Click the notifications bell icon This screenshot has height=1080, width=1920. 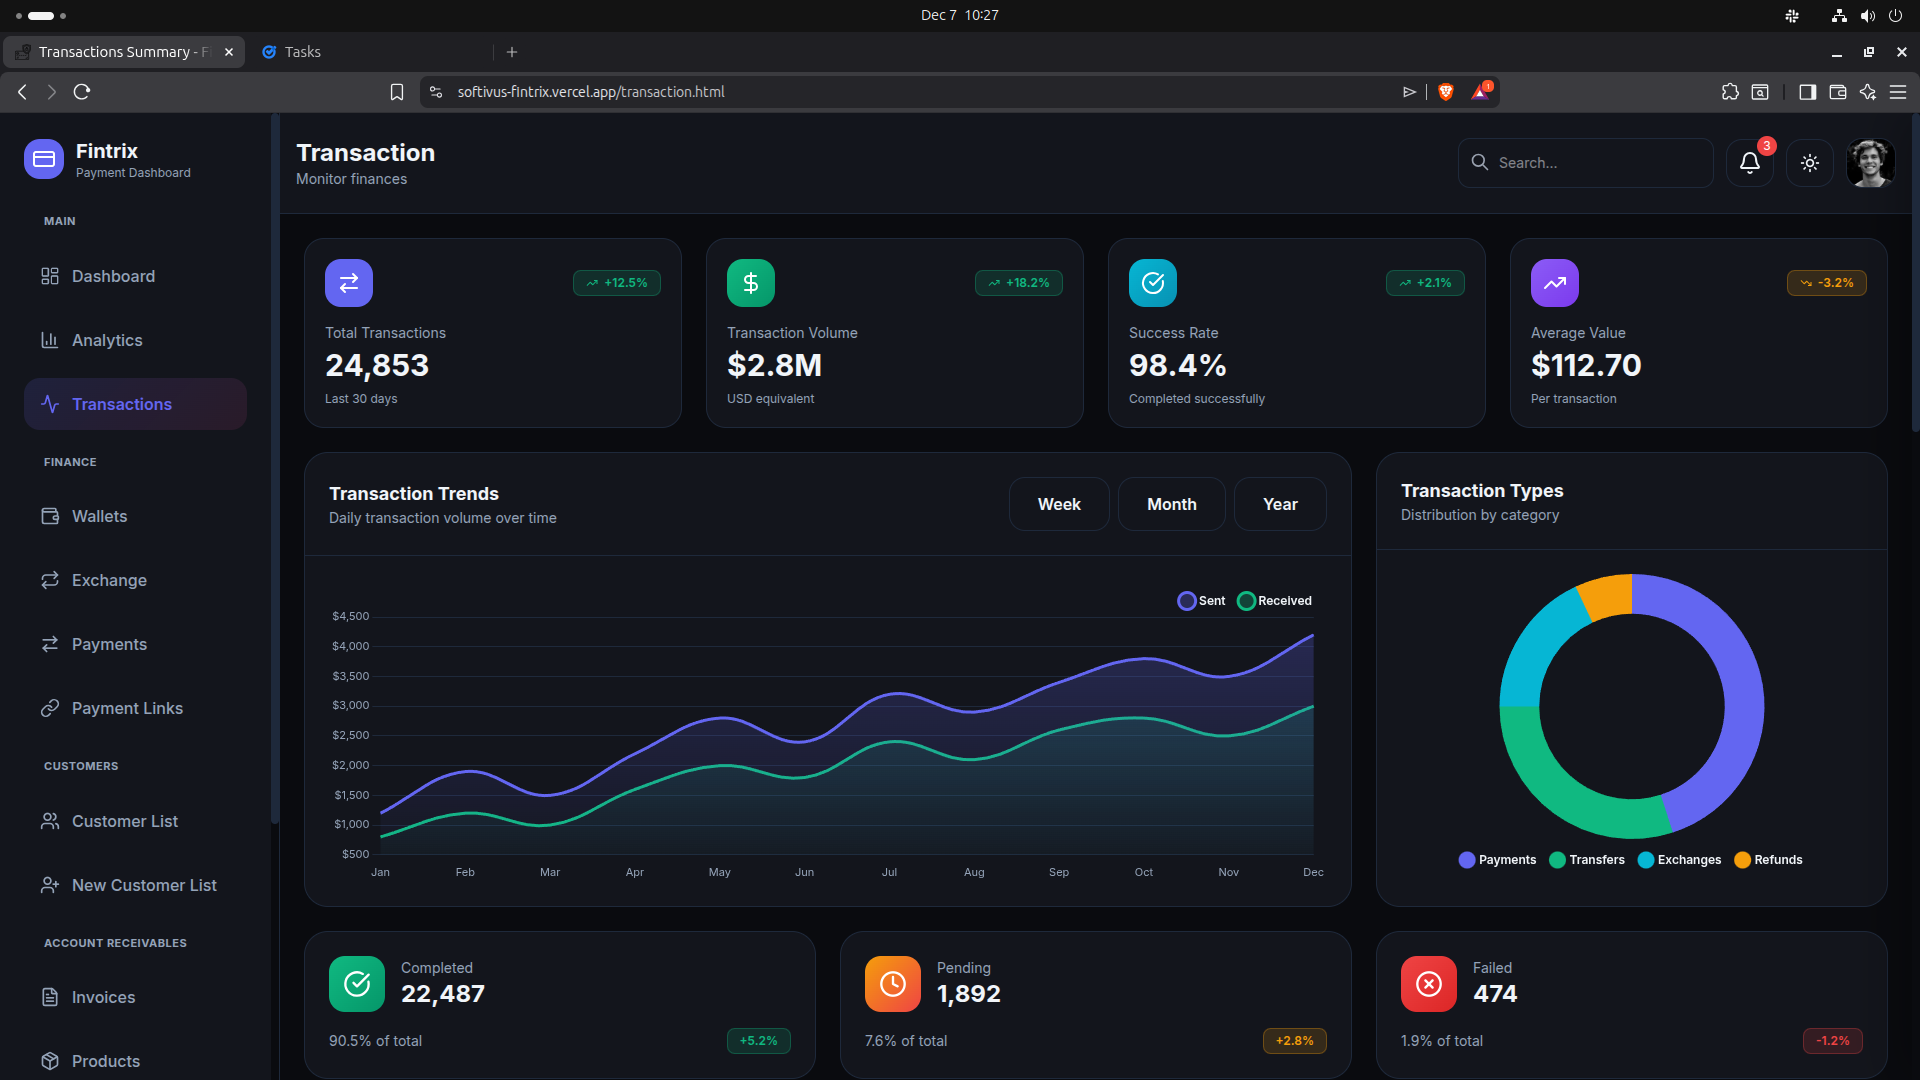1749,163
